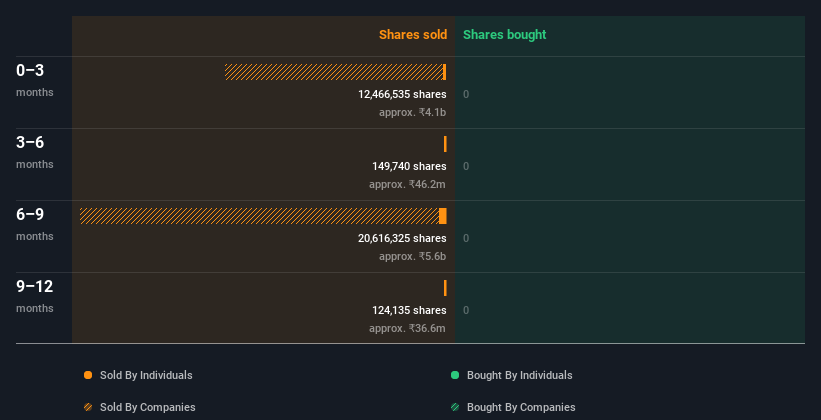Screen dimensions: 821x420
Task: Click the 'Bought By Individuals' legend label
Action: tap(519, 375)
